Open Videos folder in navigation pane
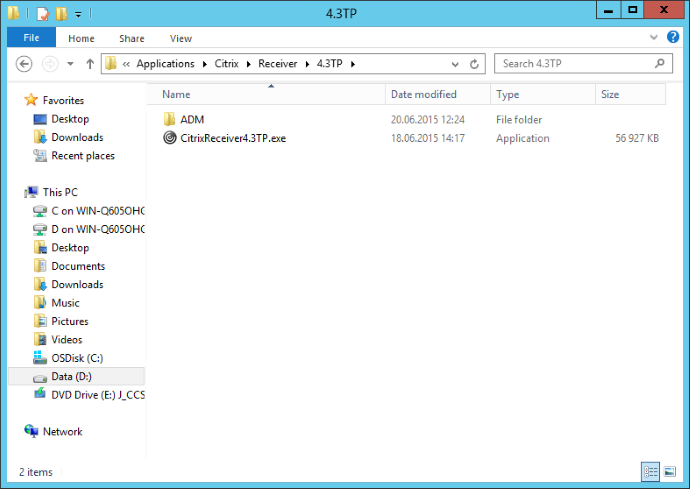 (x=67, y=340)
